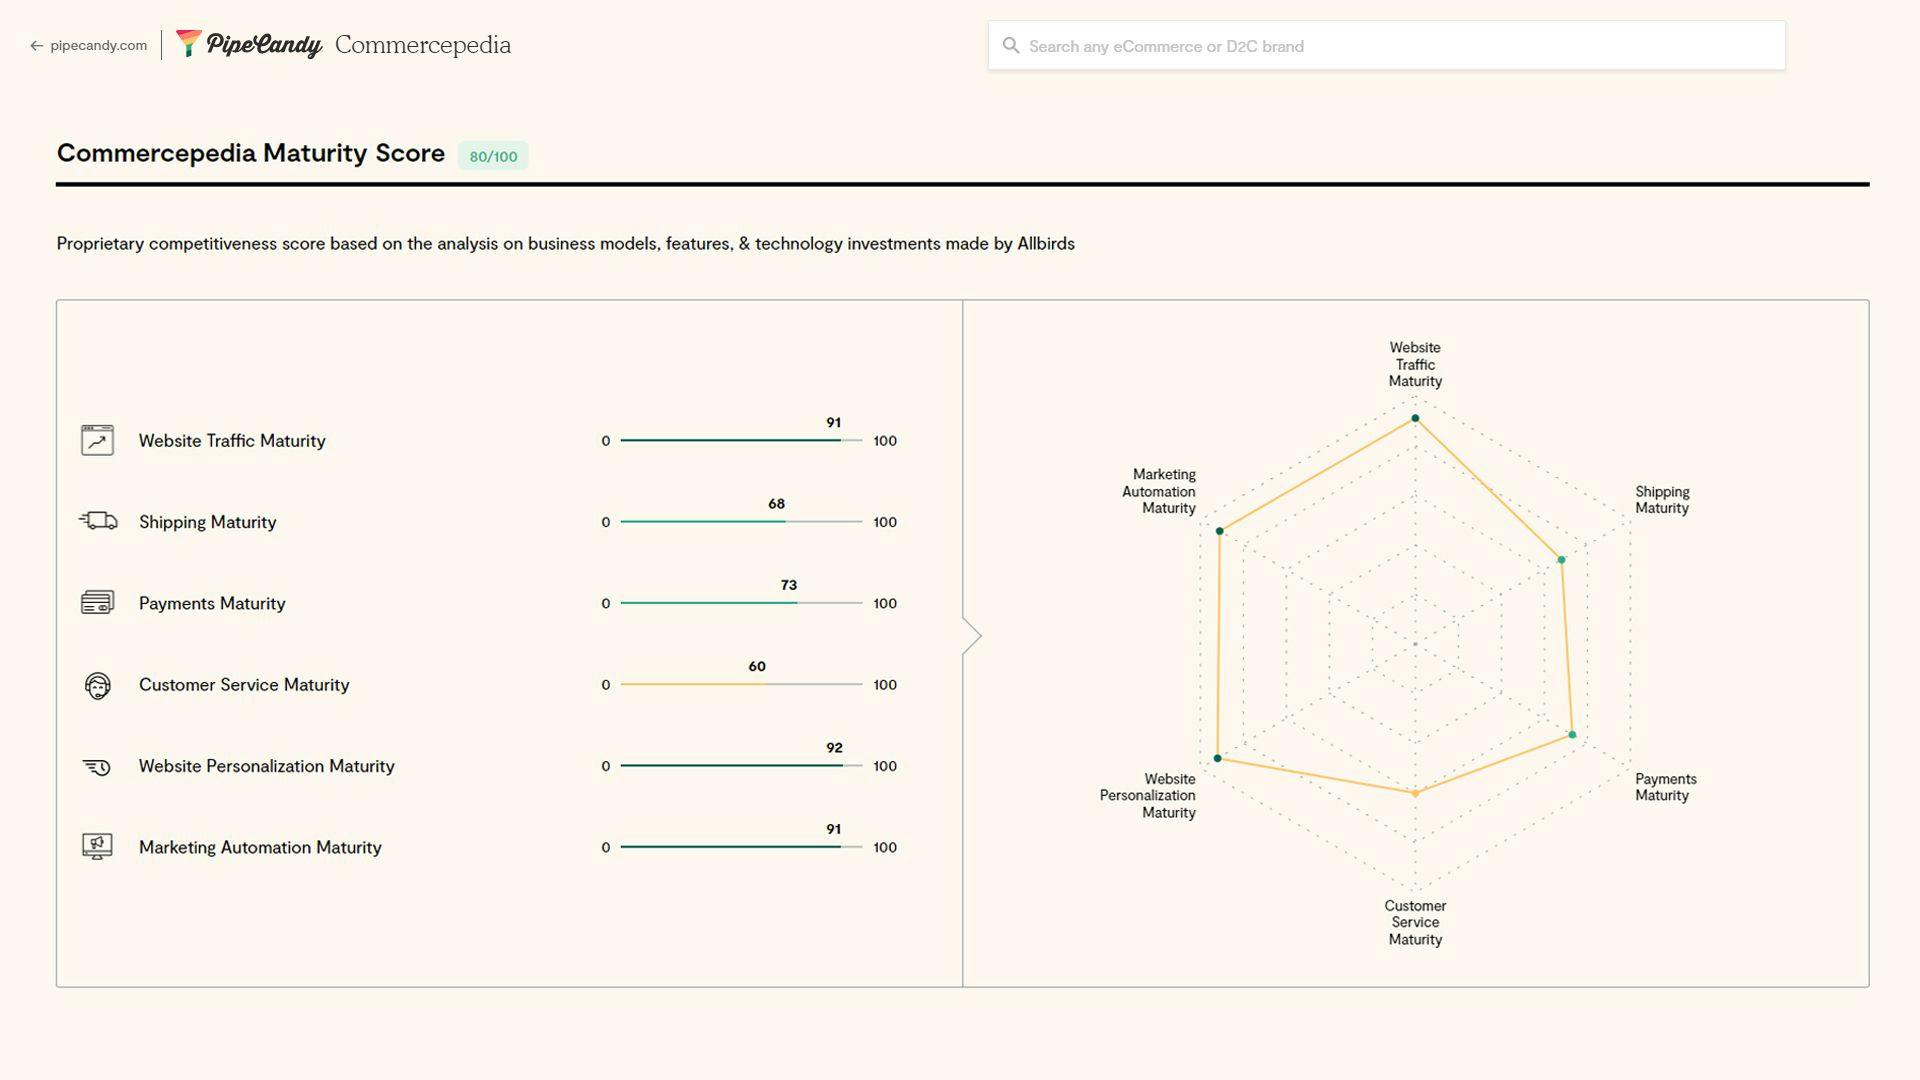1920x1080 pixels.
Task: Select the Customer Service headset icon
Action: 97,685
